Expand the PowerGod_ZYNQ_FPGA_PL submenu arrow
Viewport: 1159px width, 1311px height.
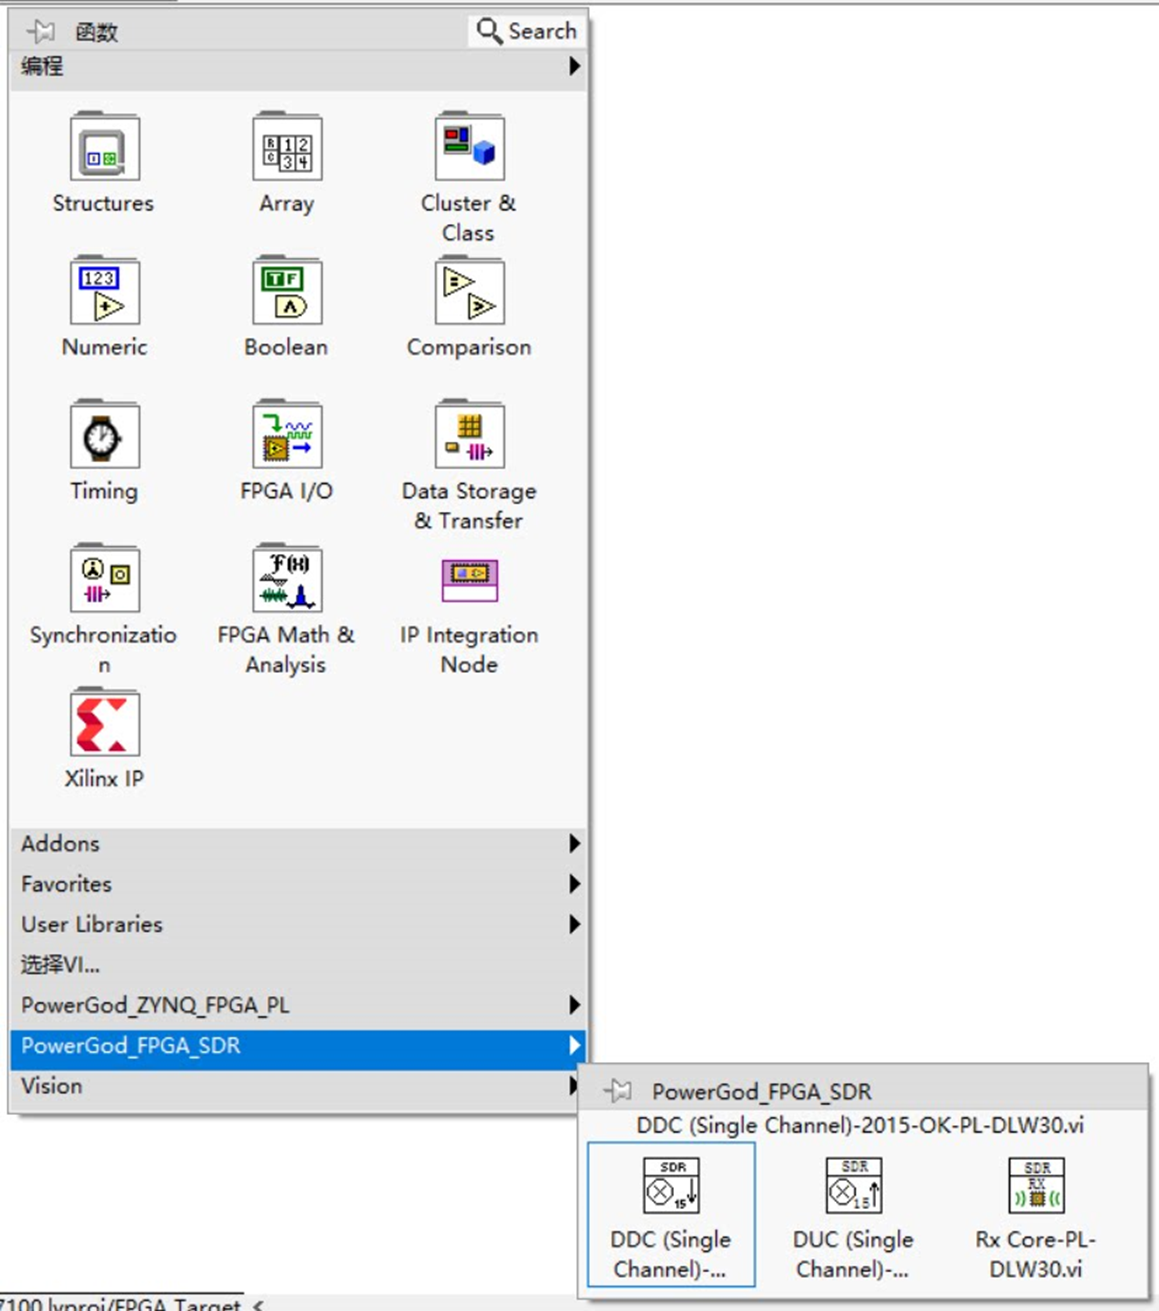pos(574,1005)
